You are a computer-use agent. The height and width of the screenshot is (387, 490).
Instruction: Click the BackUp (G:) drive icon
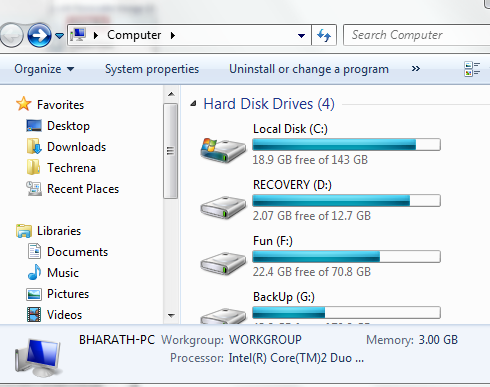coord(223,316)
